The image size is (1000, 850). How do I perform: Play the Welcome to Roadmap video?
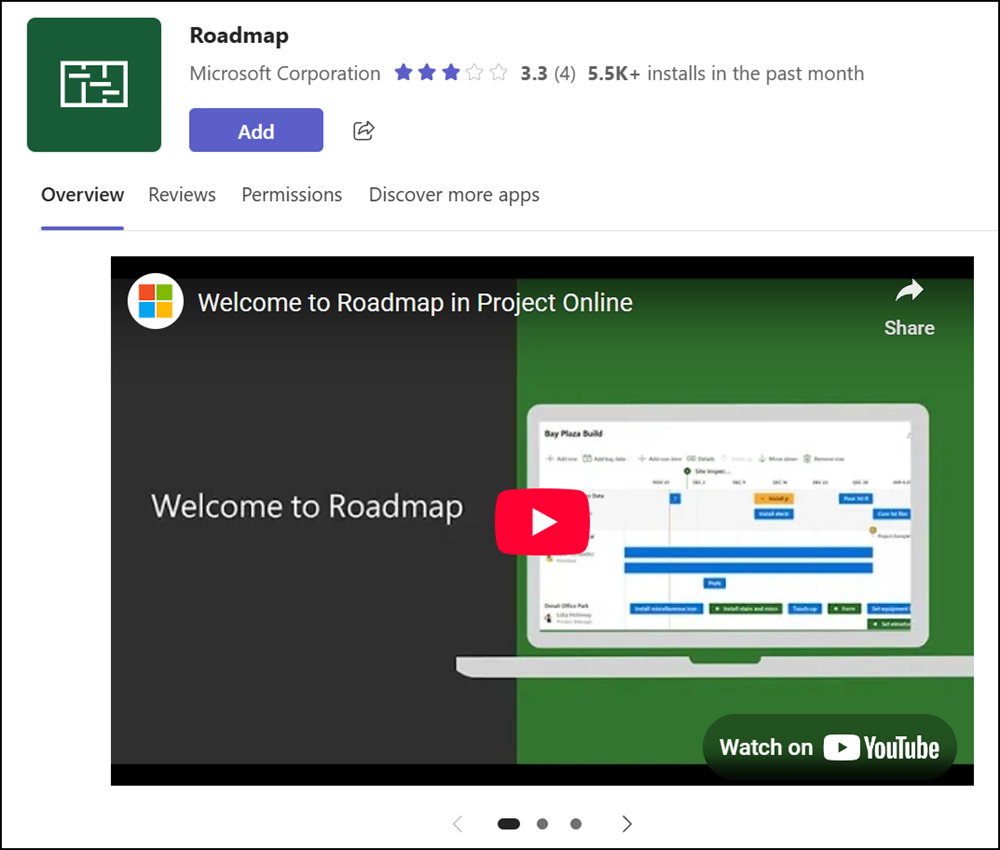(542, 521)
